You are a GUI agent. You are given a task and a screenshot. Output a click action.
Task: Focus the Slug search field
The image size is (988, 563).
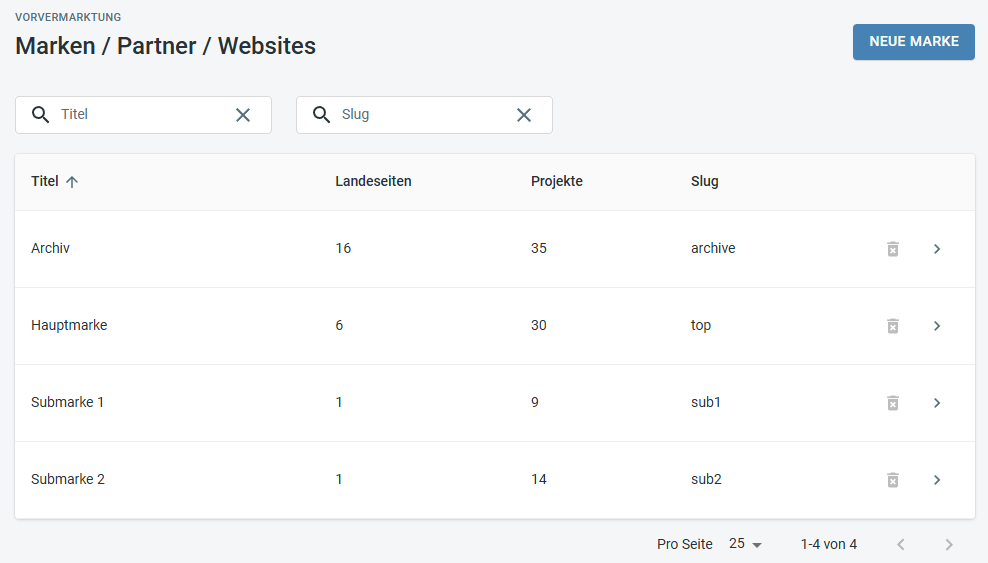point(424,115)
